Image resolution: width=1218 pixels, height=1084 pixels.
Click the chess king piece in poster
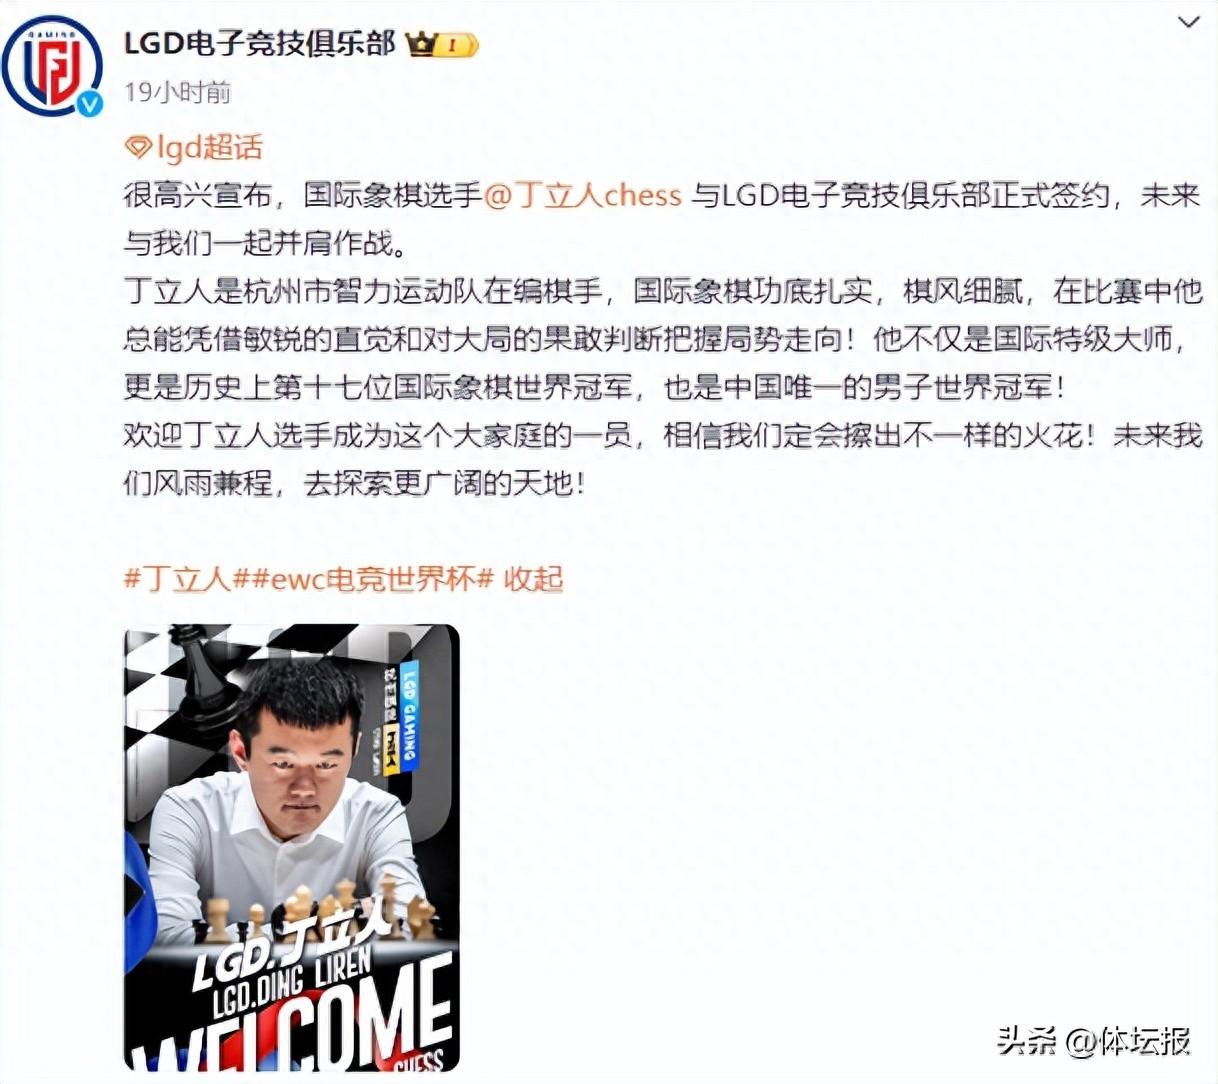coord(204,672)
